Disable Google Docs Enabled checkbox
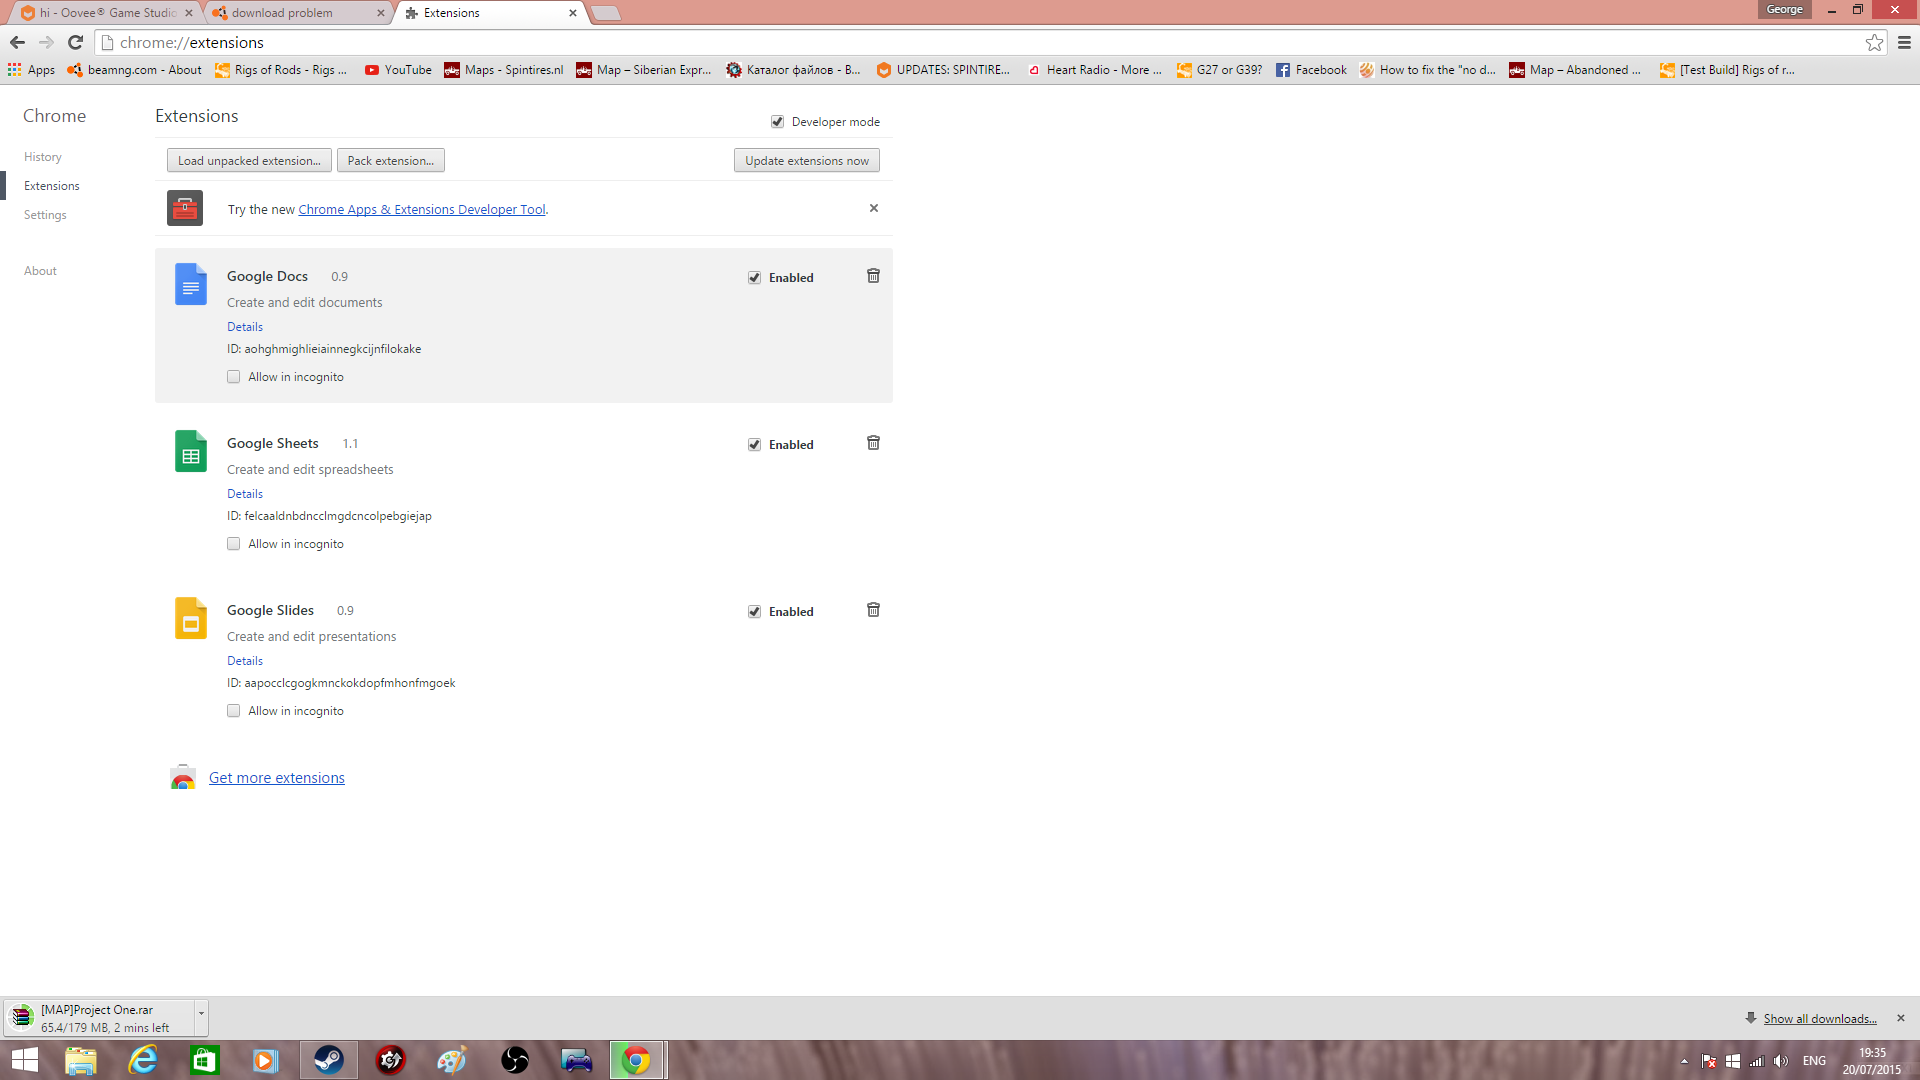Screen dimensions: 1920x1080 click(754, 278)
